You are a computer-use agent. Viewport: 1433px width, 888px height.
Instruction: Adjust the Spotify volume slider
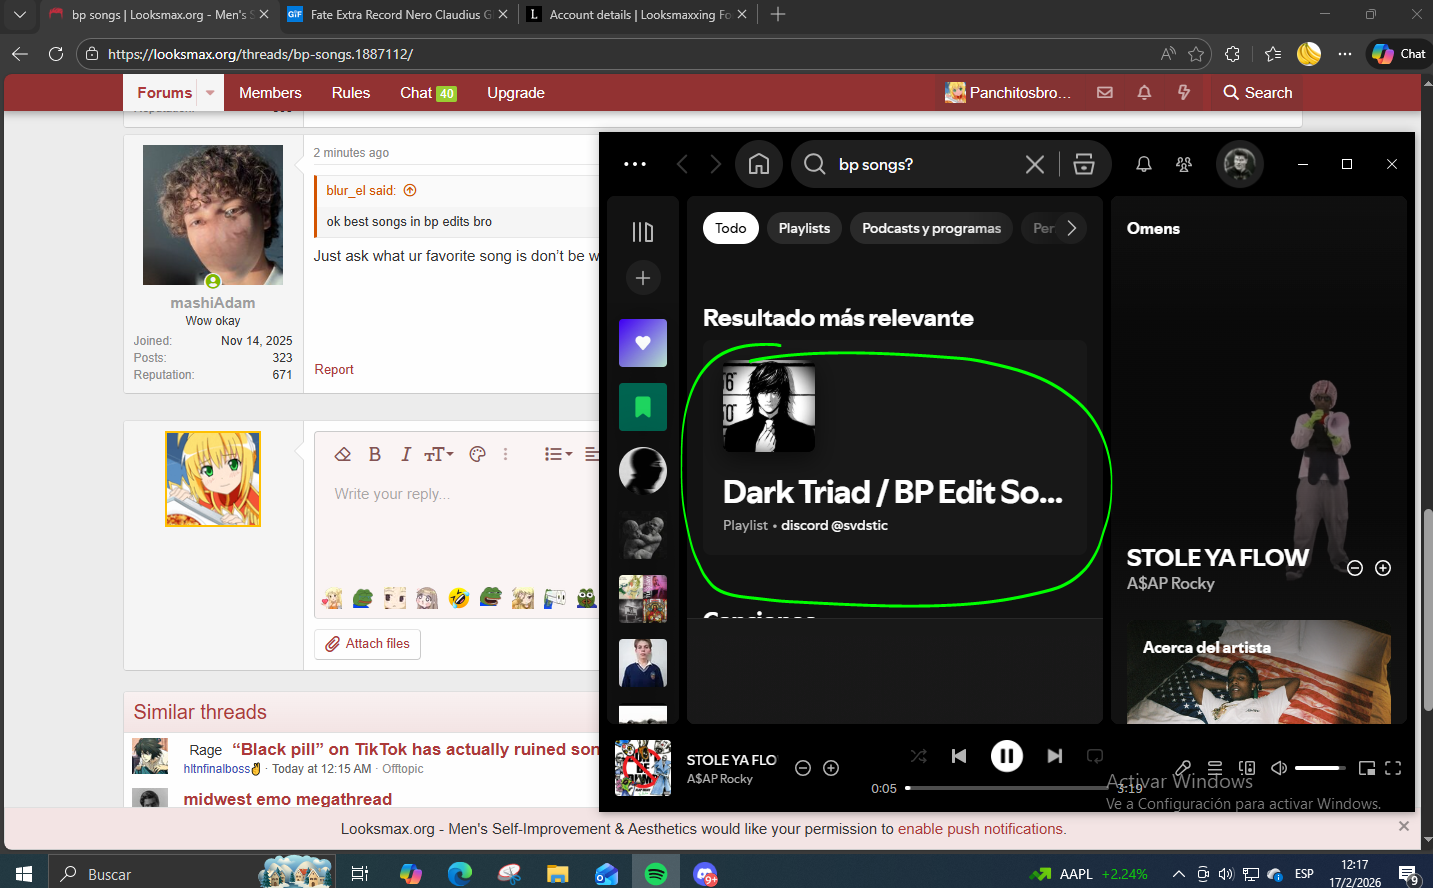(1320, 768)
